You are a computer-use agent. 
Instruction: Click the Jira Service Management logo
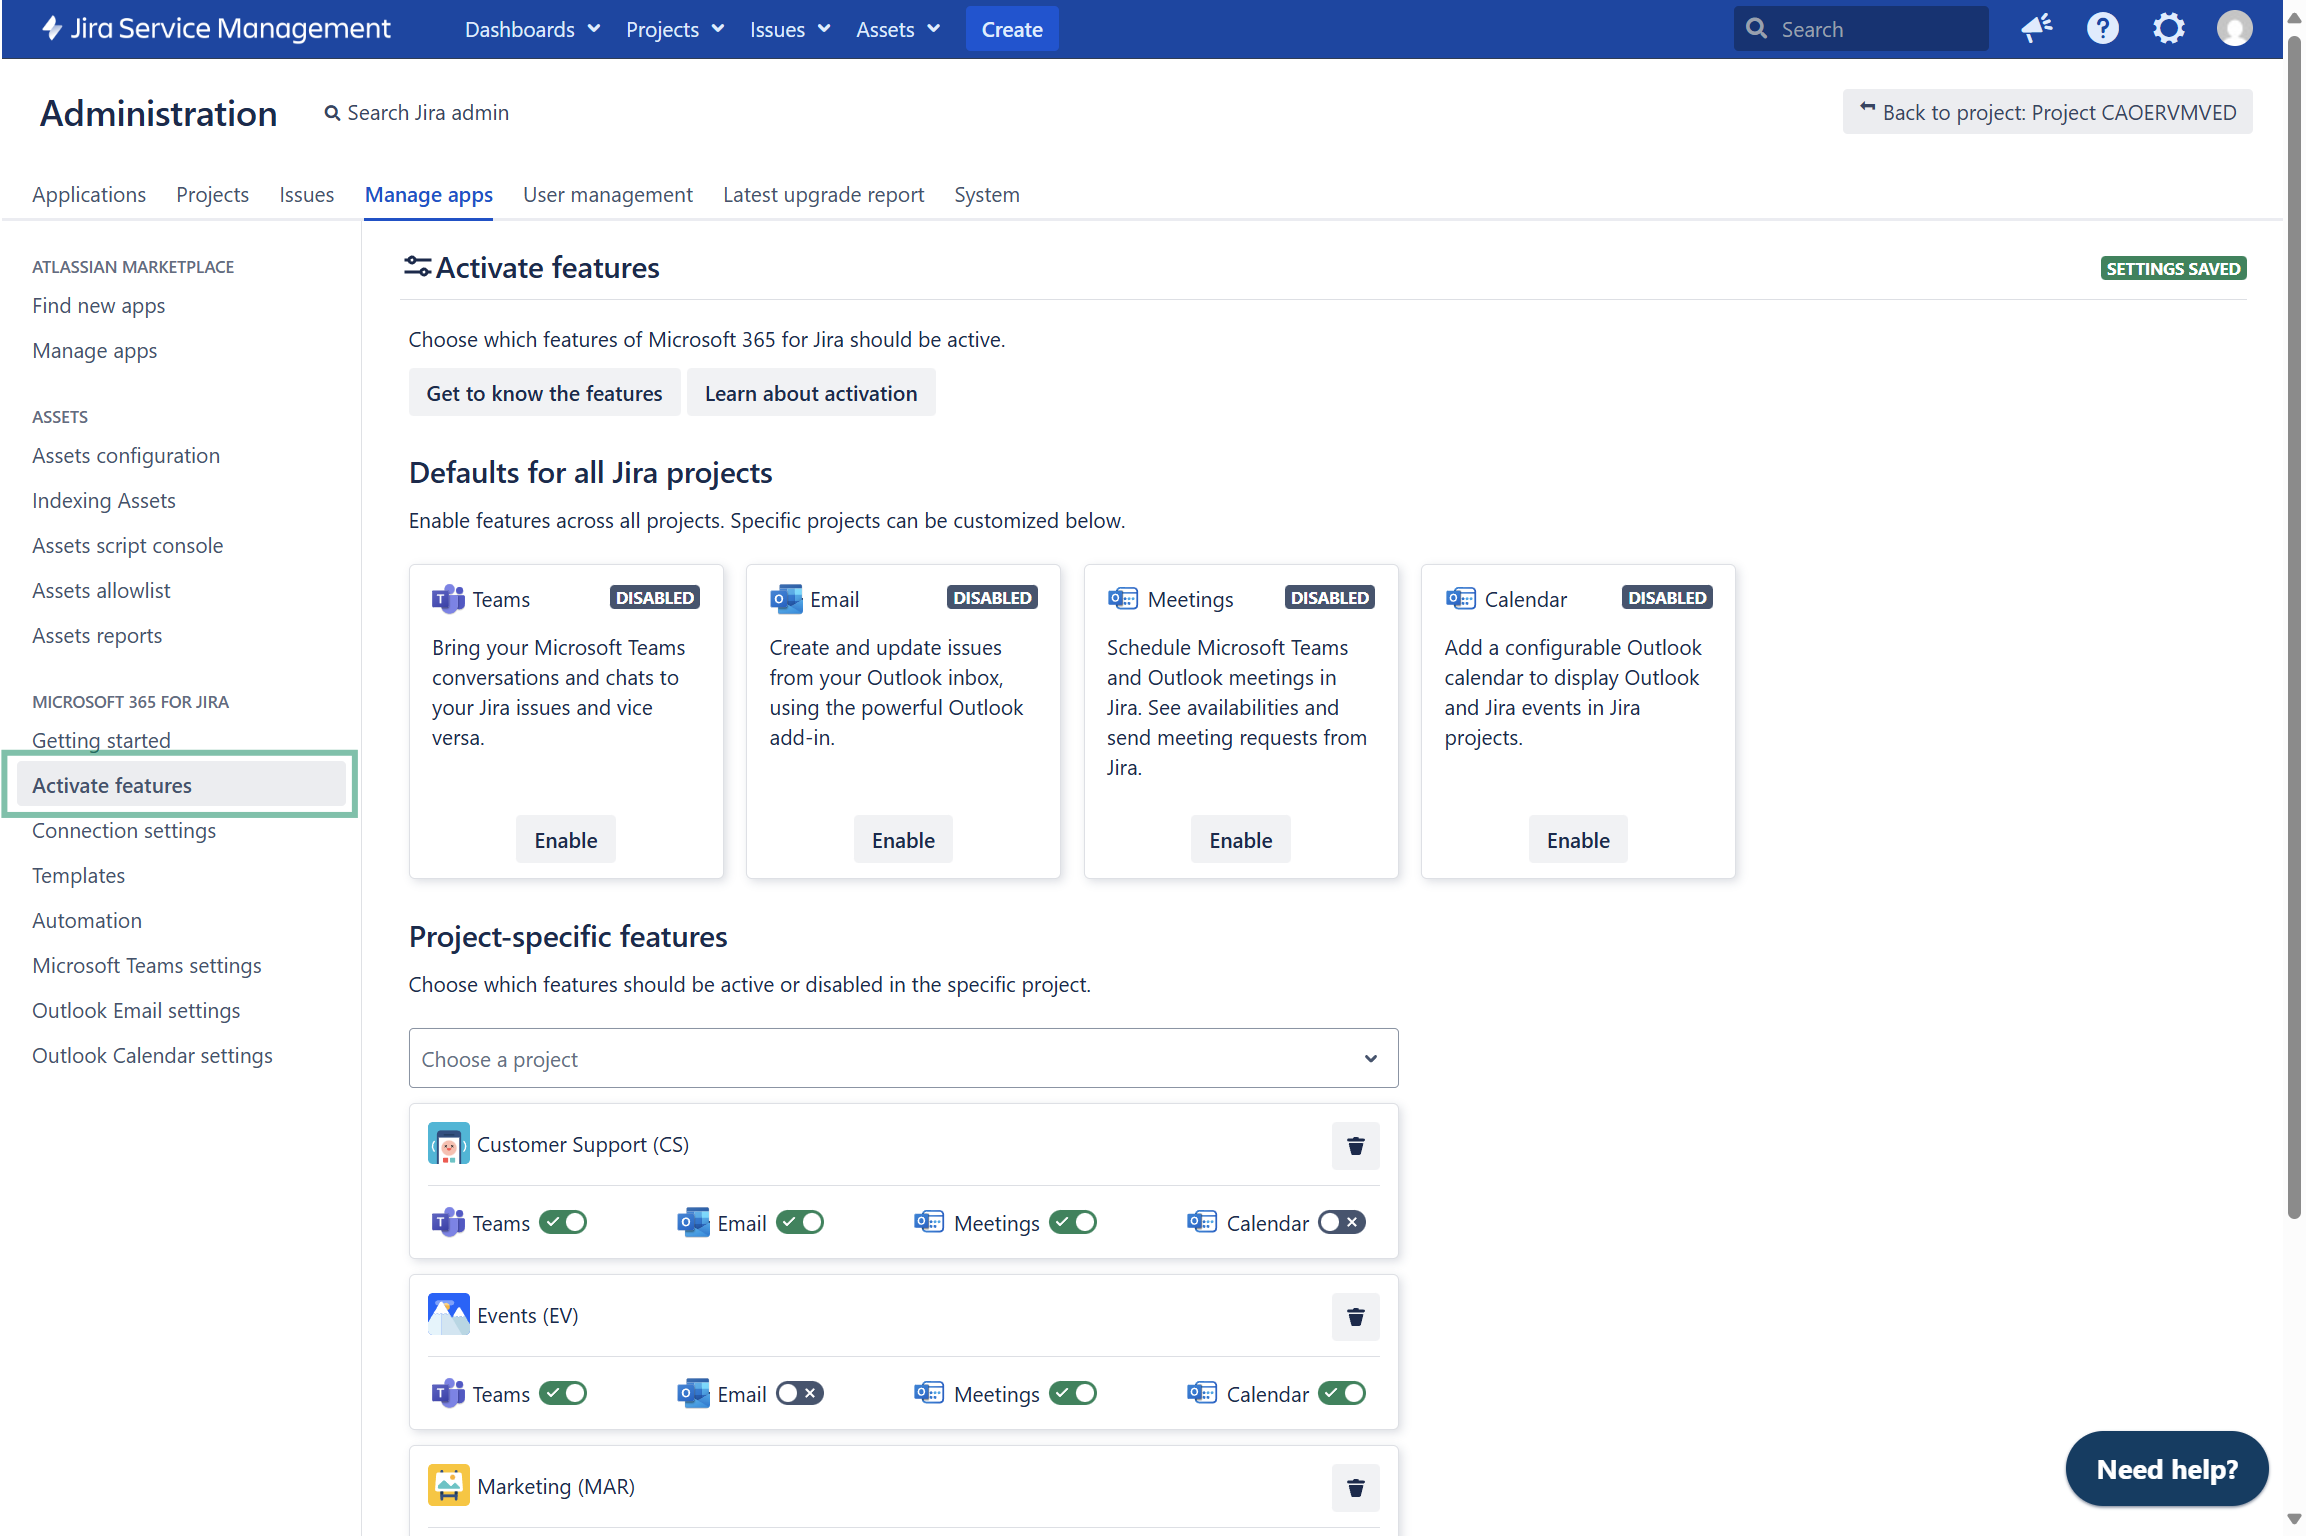coord(216,28)
